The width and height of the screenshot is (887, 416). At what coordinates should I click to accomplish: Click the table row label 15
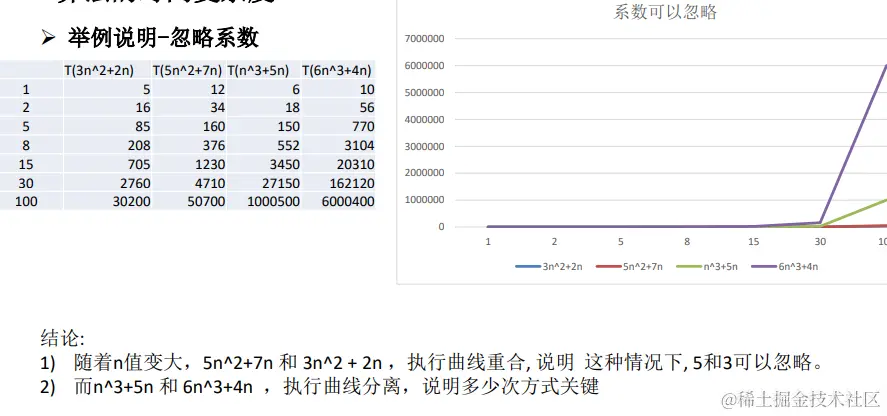26,165
